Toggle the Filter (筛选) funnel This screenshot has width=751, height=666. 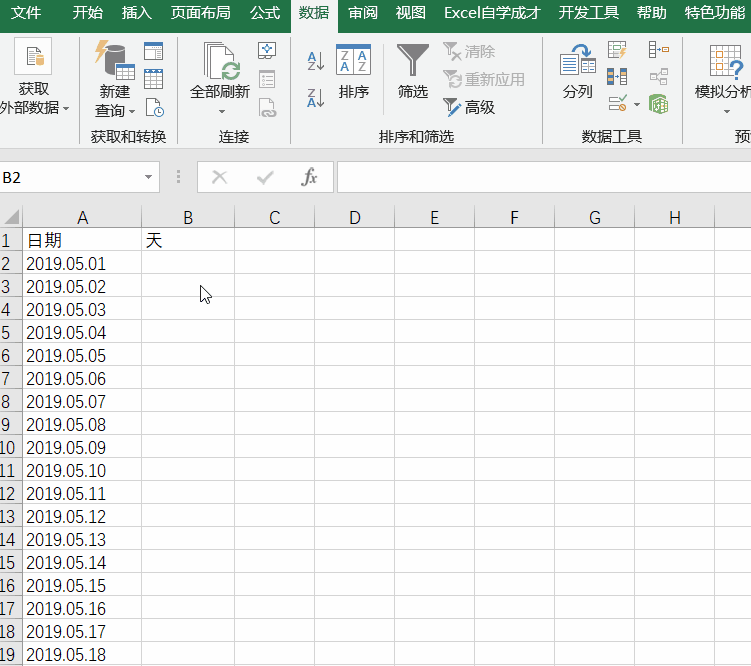click(412, 72)
